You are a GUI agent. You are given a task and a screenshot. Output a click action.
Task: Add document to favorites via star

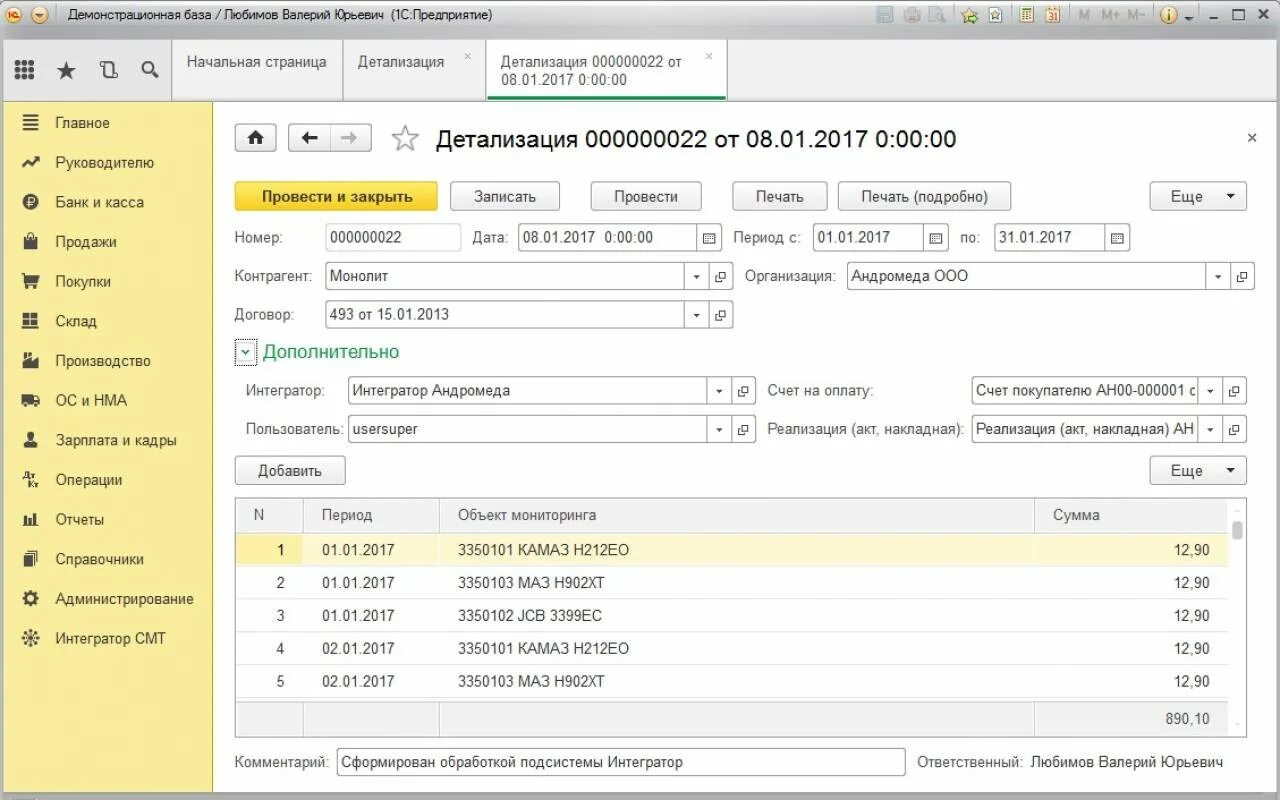(x=404, y=138)
